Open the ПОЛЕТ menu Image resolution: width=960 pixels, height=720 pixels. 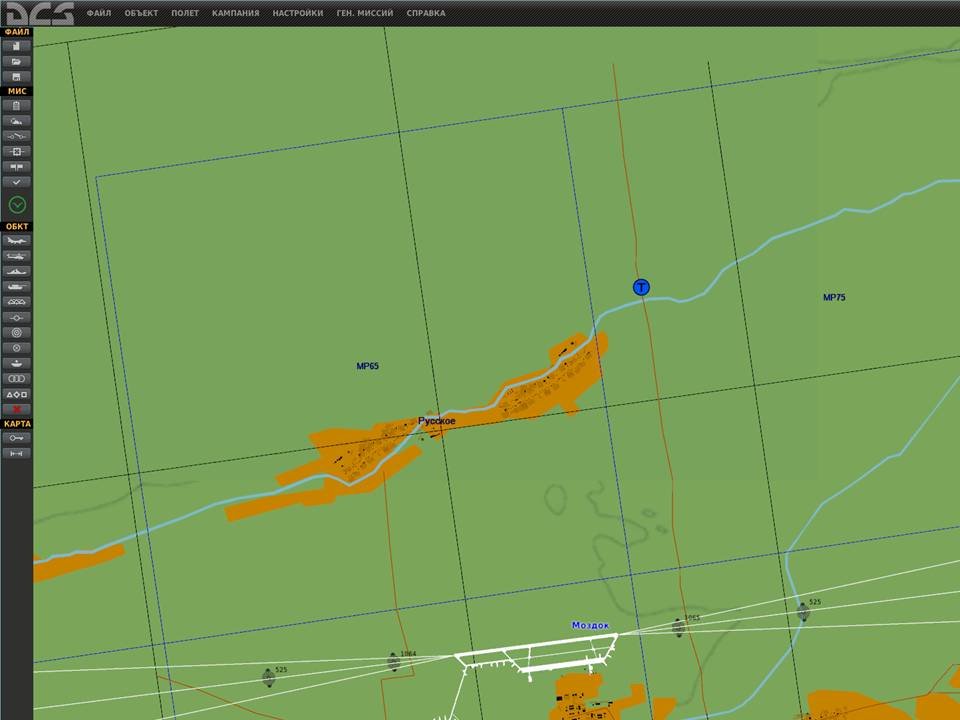pyautogui.click(x=185, y=13)
